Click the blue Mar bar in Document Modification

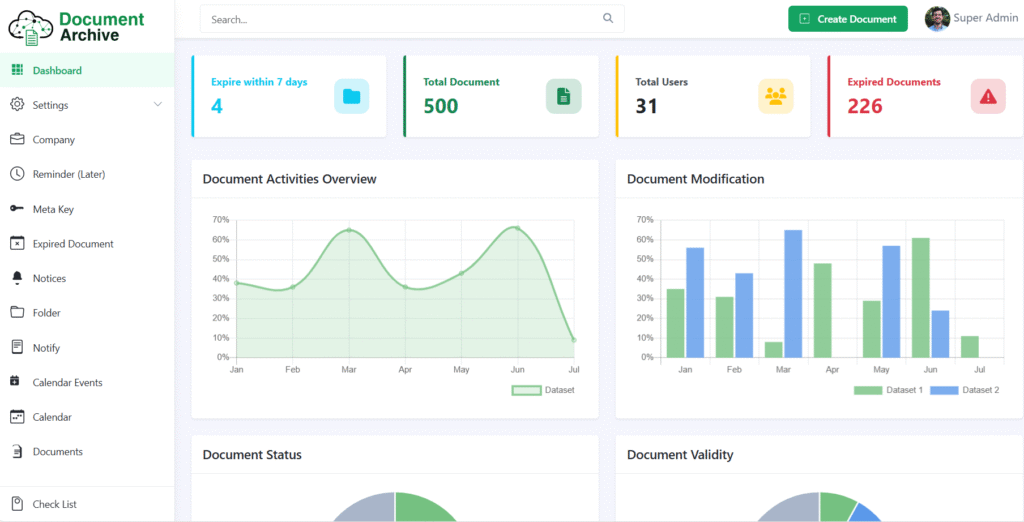point(793,293)
